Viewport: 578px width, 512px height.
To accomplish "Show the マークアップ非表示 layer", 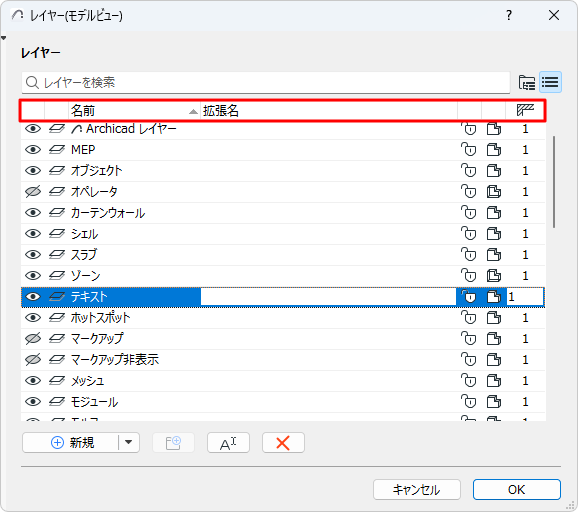I will [x=33, y=360].
